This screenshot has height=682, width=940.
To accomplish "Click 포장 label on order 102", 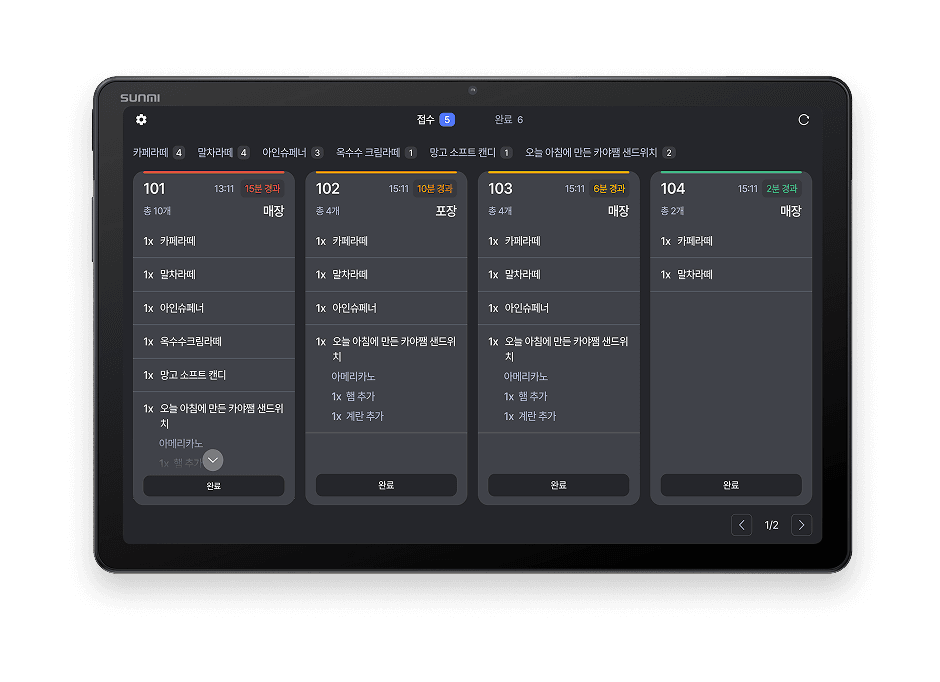I will click(446, 211).
